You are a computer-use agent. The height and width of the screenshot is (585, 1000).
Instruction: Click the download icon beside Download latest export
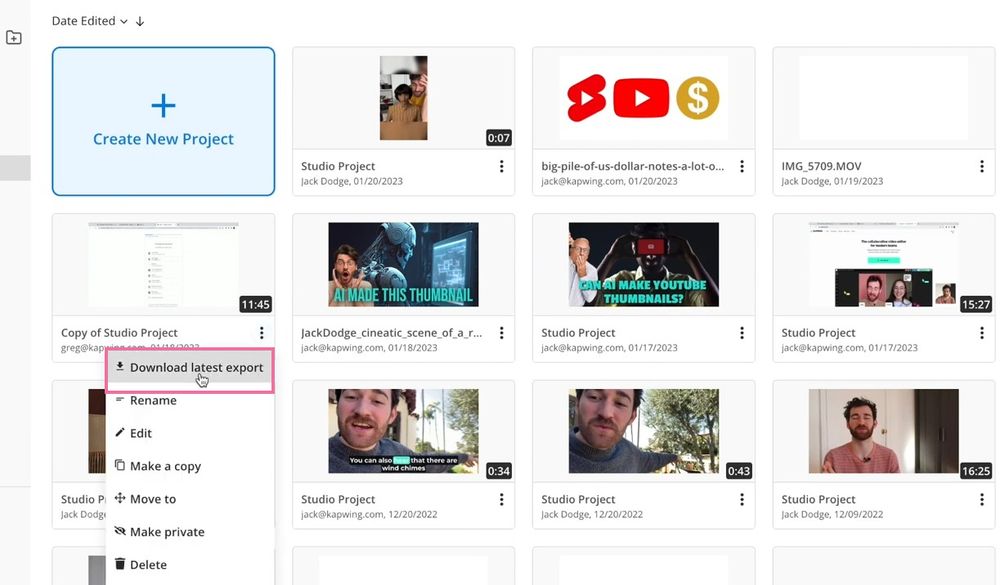click(x=119, y=368)
